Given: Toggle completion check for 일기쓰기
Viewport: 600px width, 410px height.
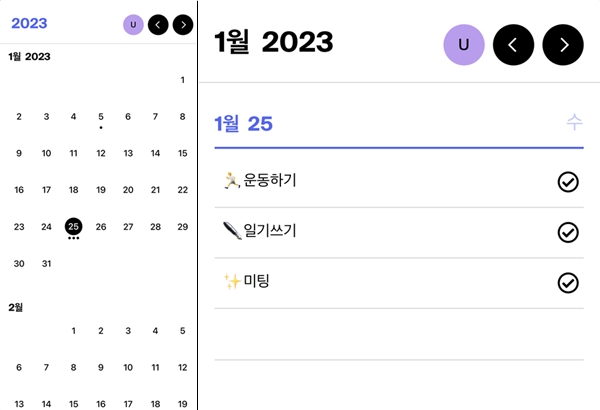Looking at the screenshot, I should [x=568, y=232].
